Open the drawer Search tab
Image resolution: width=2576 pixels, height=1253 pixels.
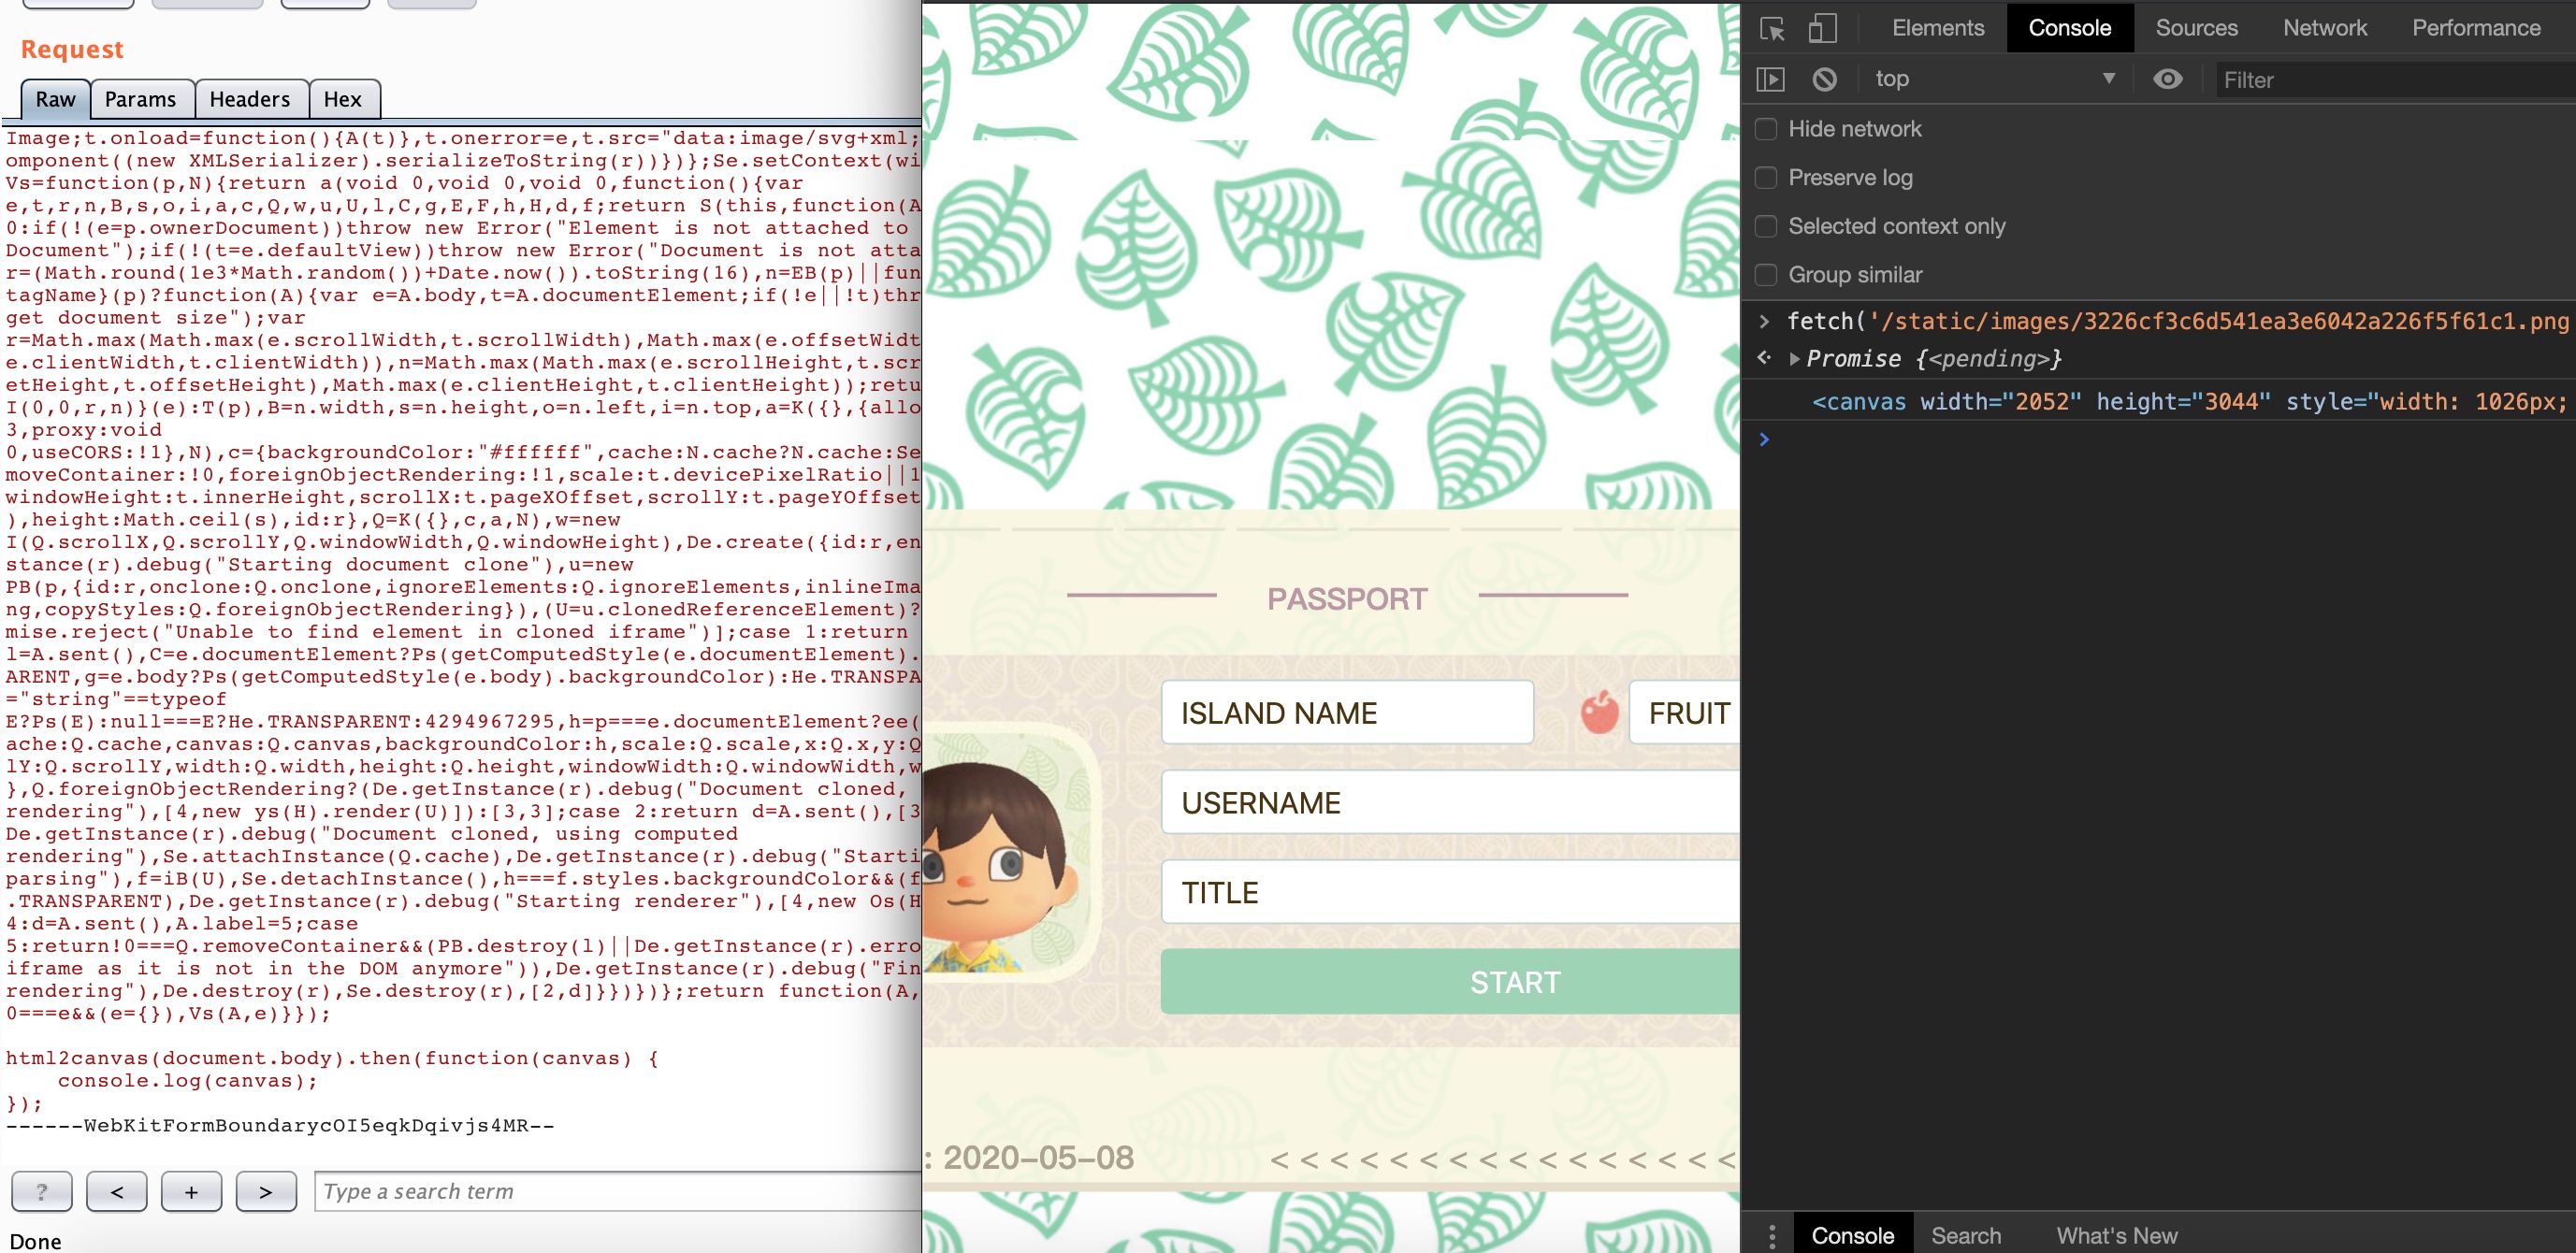coord(1965,1236)
